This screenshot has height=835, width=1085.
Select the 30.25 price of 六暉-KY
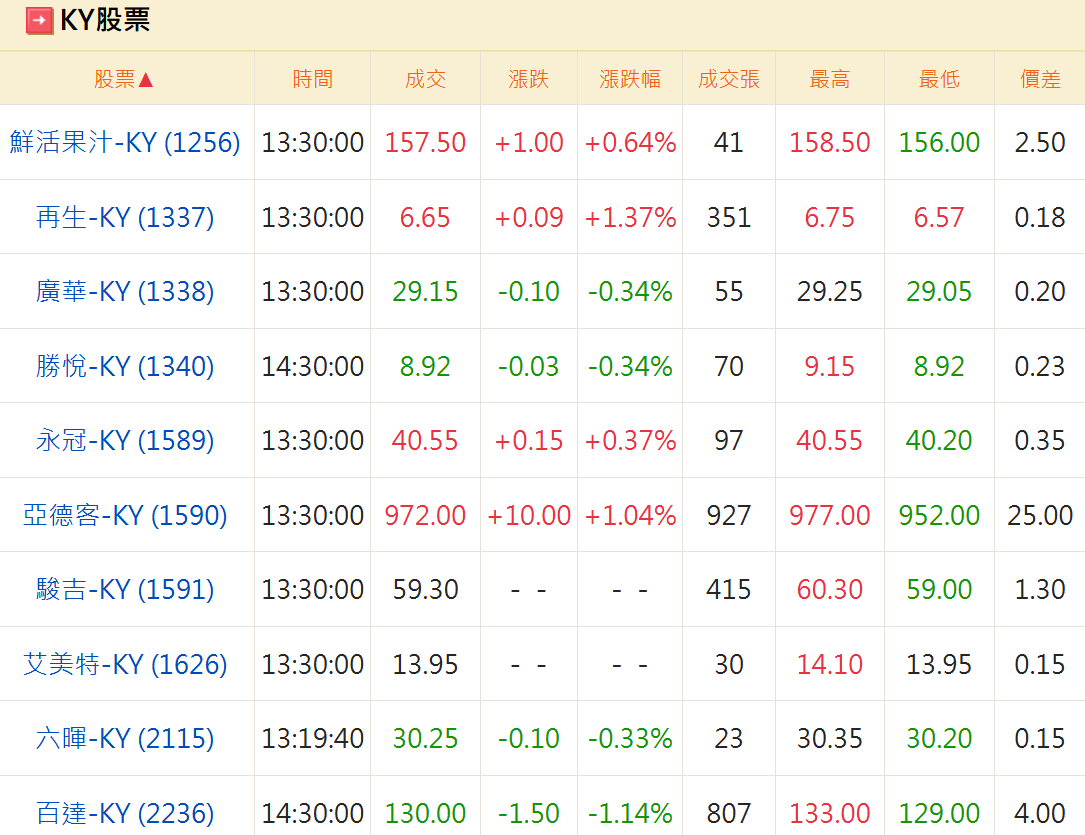pos(425,739)
